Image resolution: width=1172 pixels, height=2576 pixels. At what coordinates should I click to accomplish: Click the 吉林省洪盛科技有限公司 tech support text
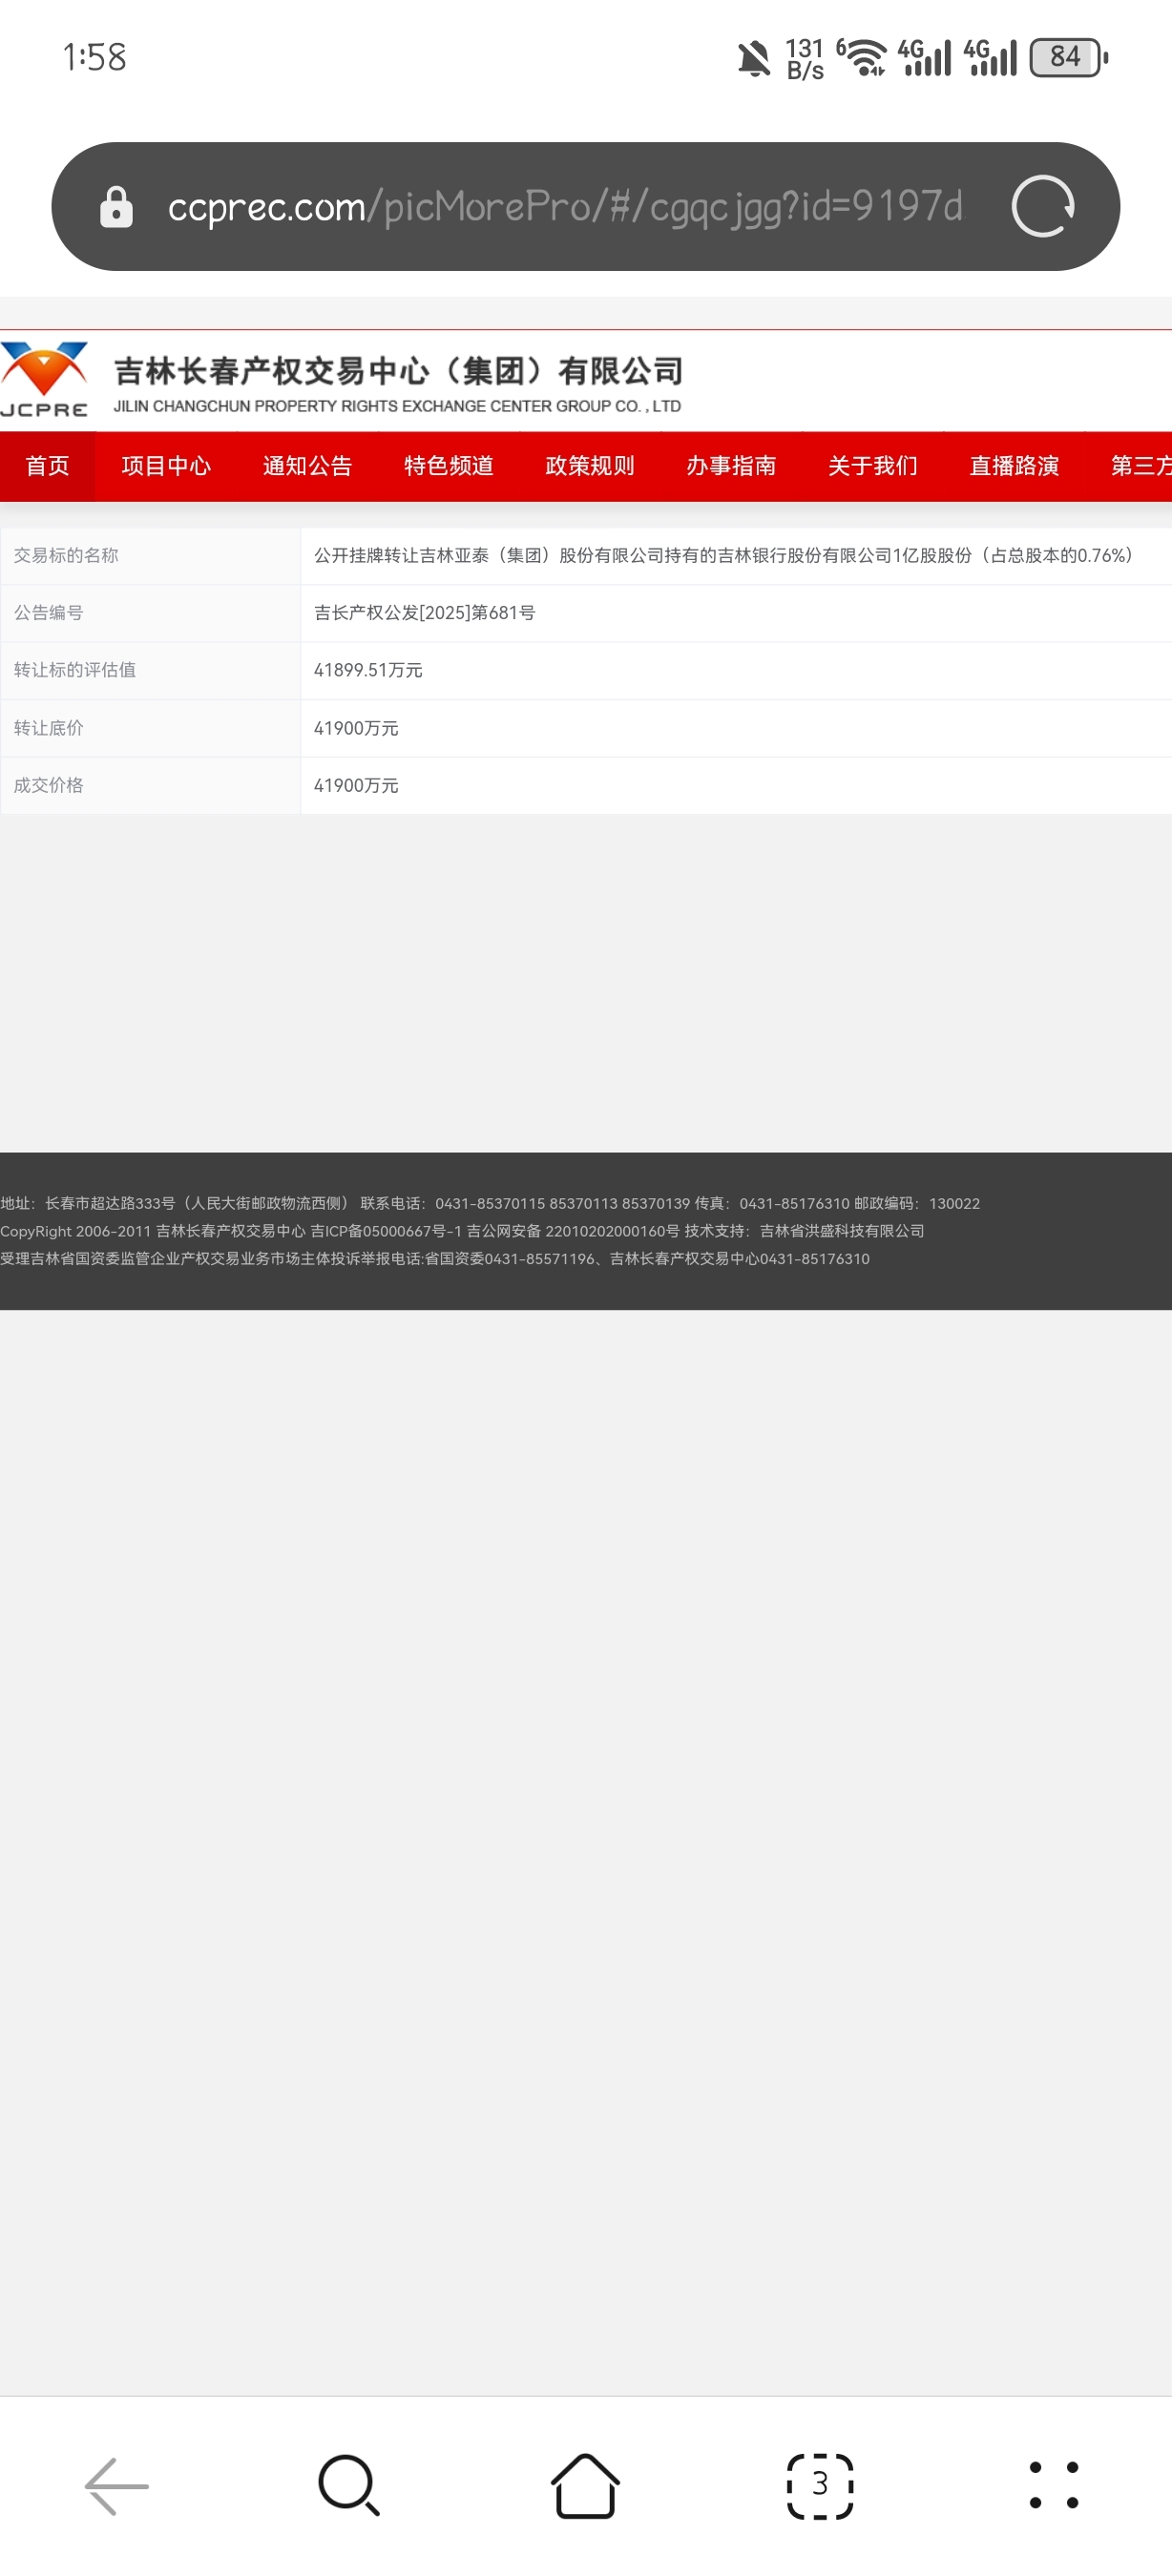click(x=842, y=1231)
